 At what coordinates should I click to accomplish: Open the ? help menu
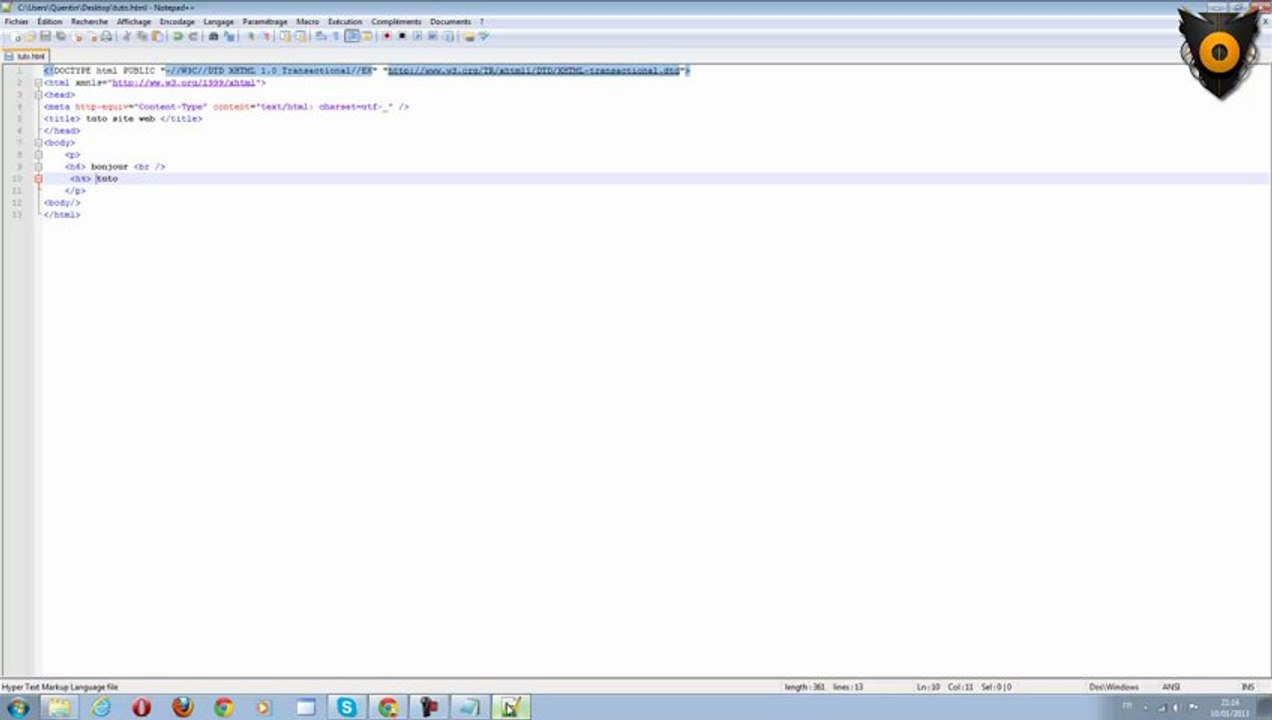click(482, 21)
